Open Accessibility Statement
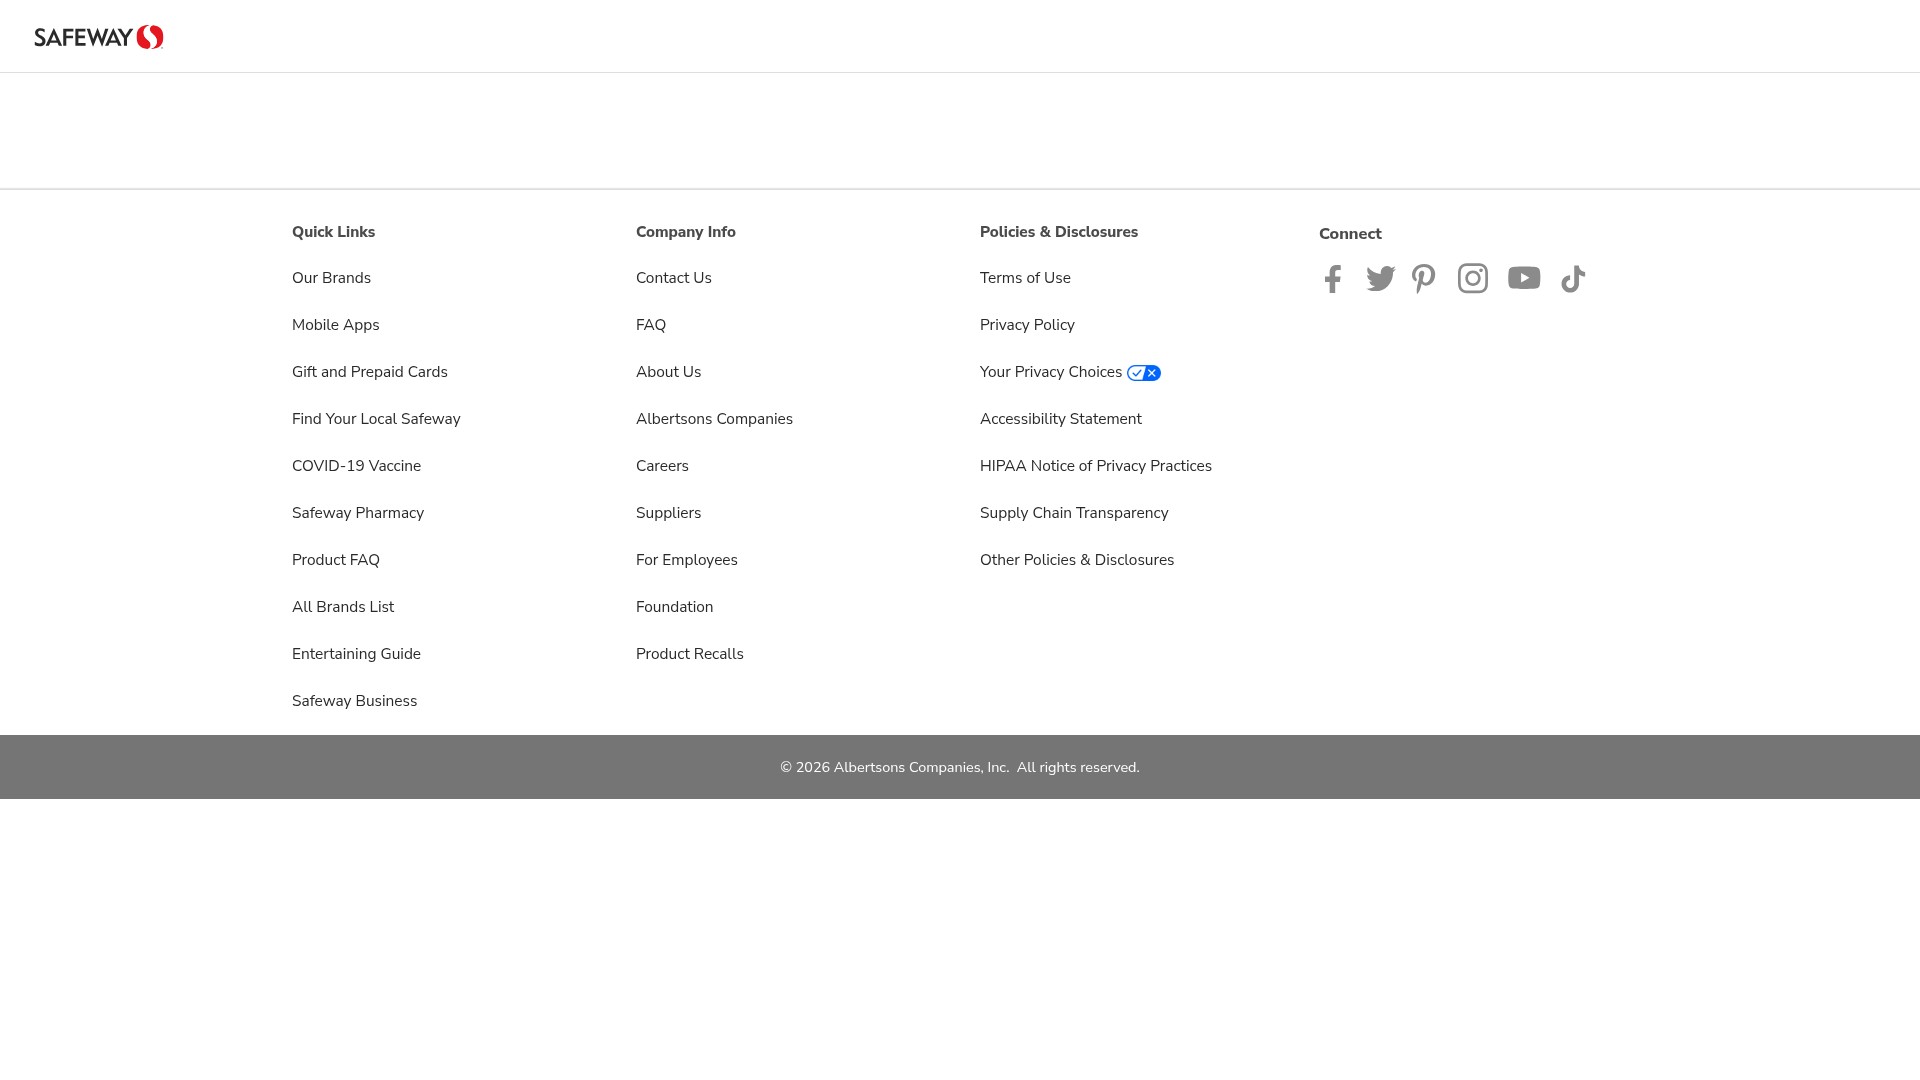This screenshot has width=1920, height=1080. click(x=1061, y=419)
